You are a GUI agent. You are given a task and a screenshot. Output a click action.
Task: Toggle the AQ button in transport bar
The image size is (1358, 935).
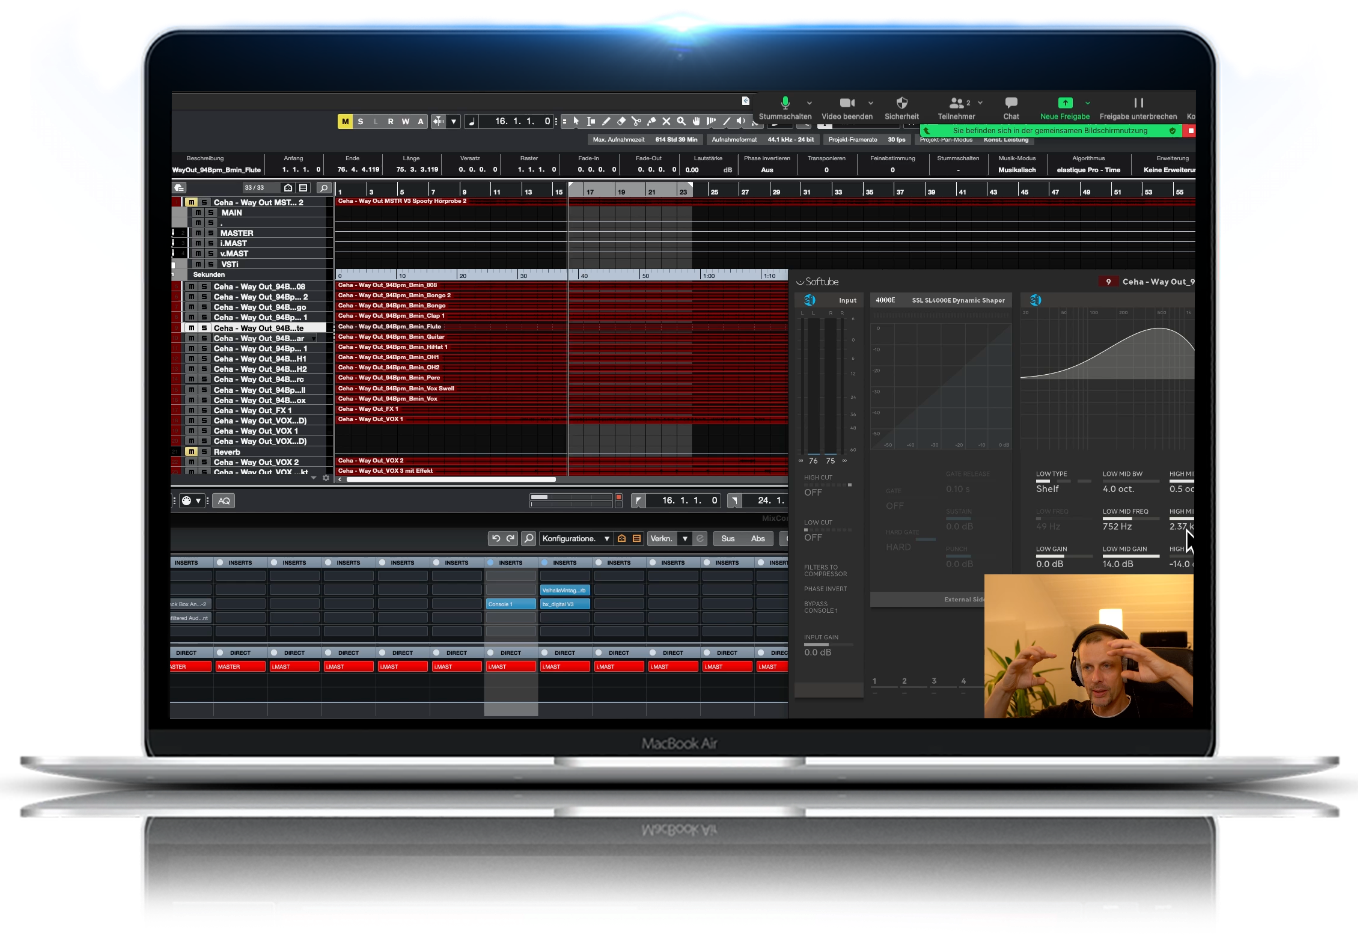pos(223,501)
